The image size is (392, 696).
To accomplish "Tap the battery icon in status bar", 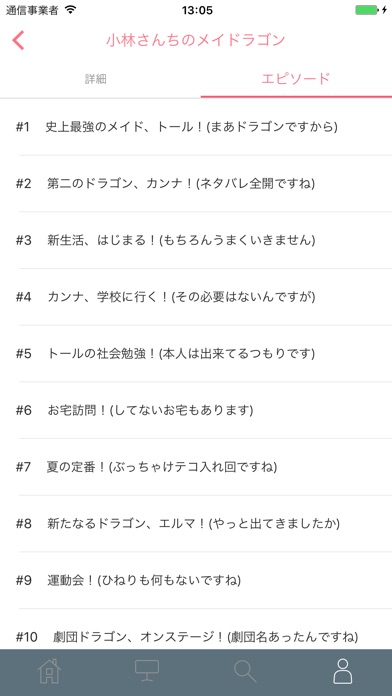I will click(x=367, y=10).
